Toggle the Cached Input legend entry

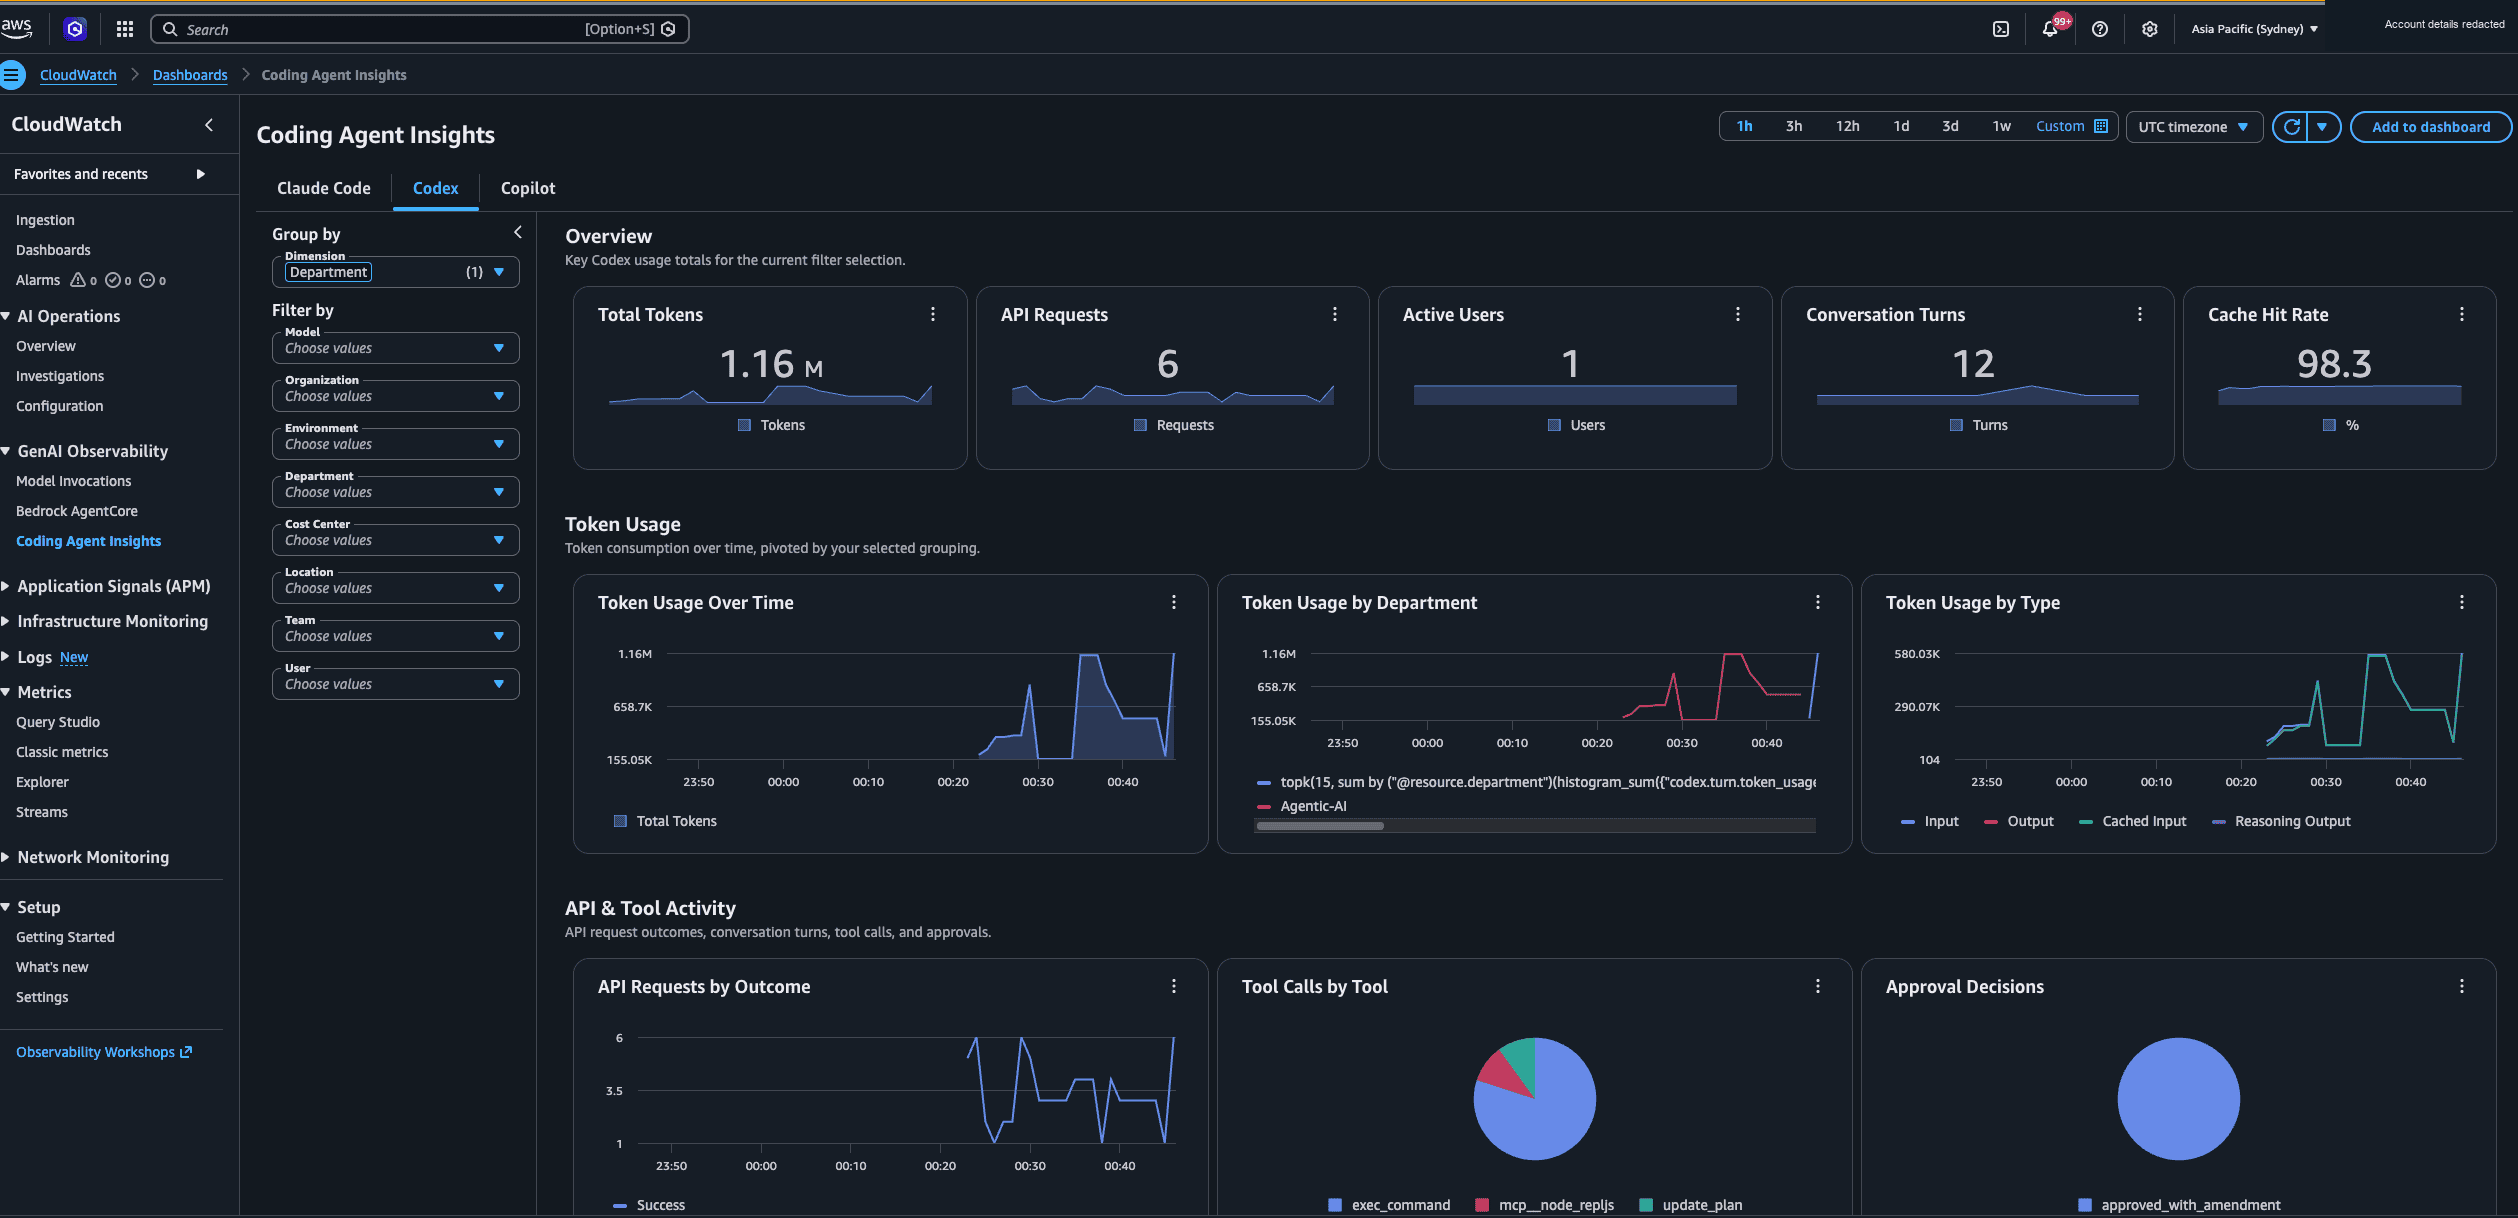2133,821
